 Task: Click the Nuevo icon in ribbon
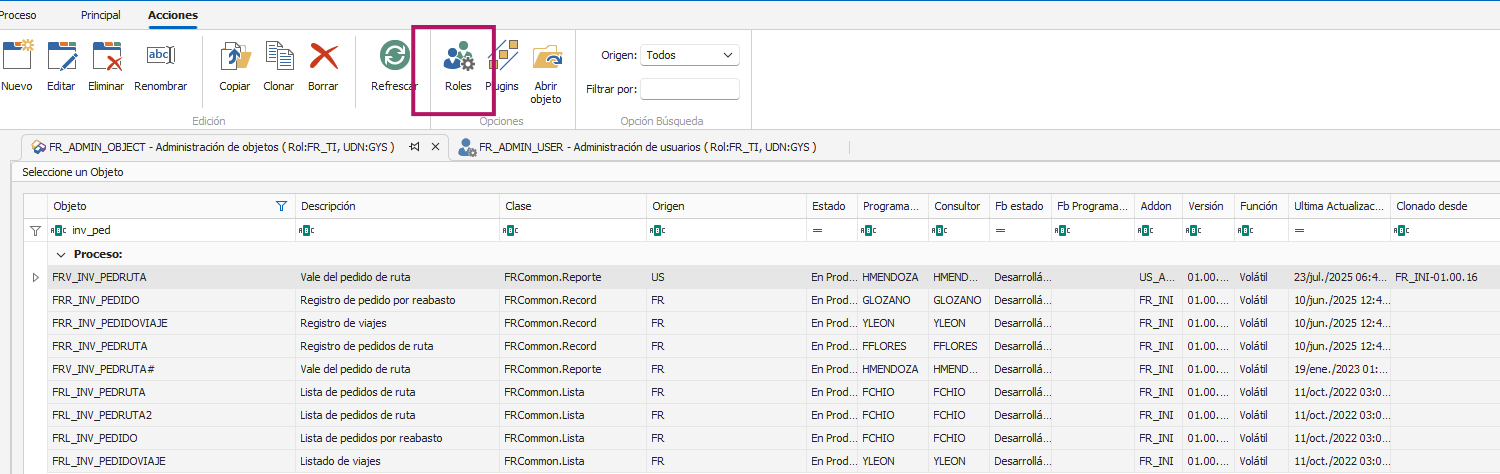coord(17,58)
